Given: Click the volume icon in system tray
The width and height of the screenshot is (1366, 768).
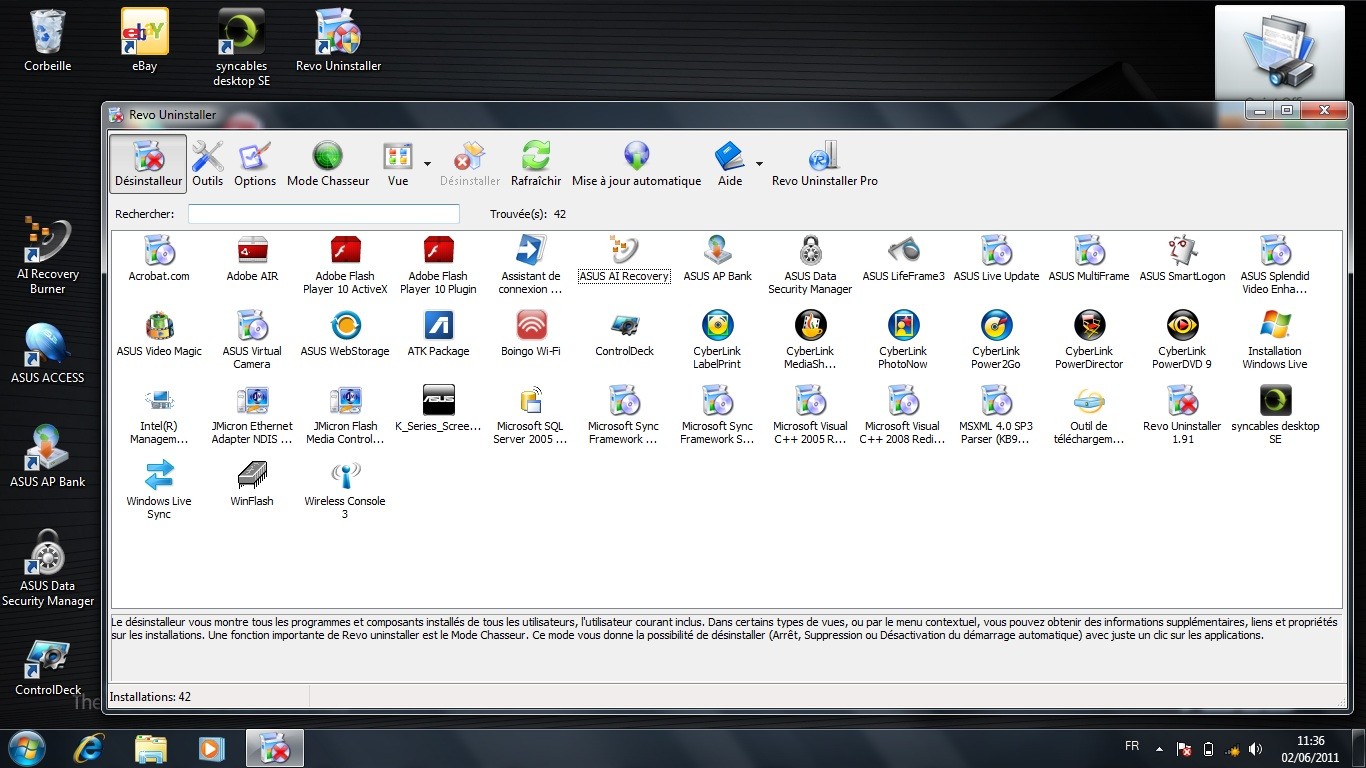Looking at the screenshot, I should pos(1255,748).
